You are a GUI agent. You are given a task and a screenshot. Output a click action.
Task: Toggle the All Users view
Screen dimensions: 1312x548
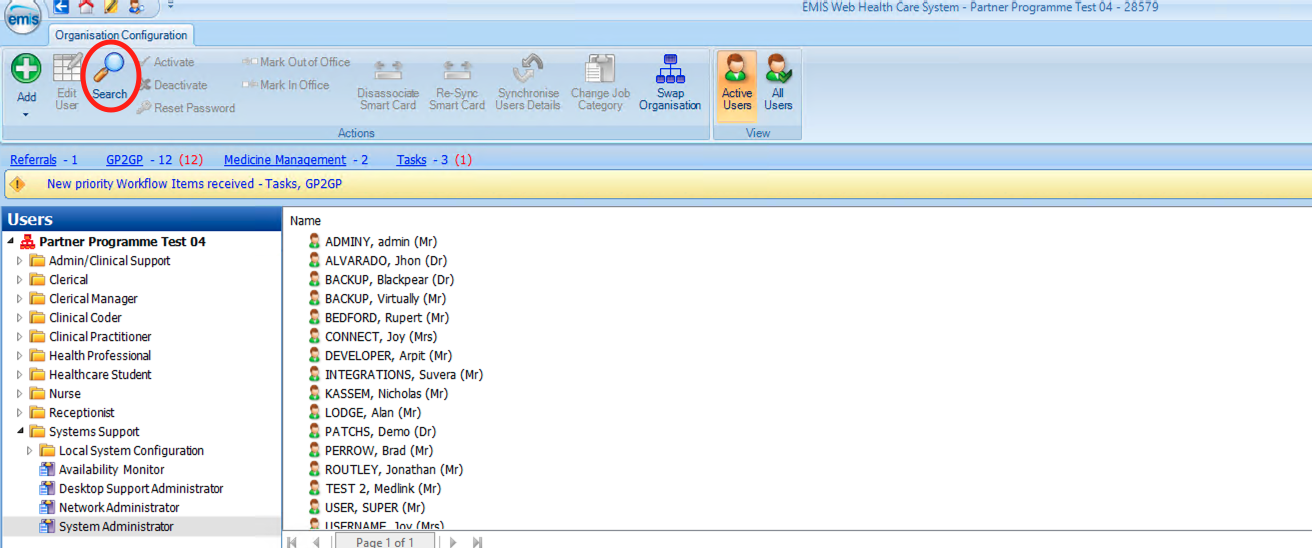pyautogui.click(x=778, y=83)
